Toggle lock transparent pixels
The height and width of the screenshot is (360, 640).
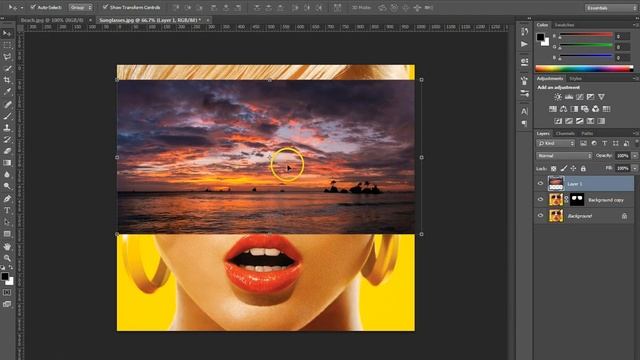(x=553, y=169)
